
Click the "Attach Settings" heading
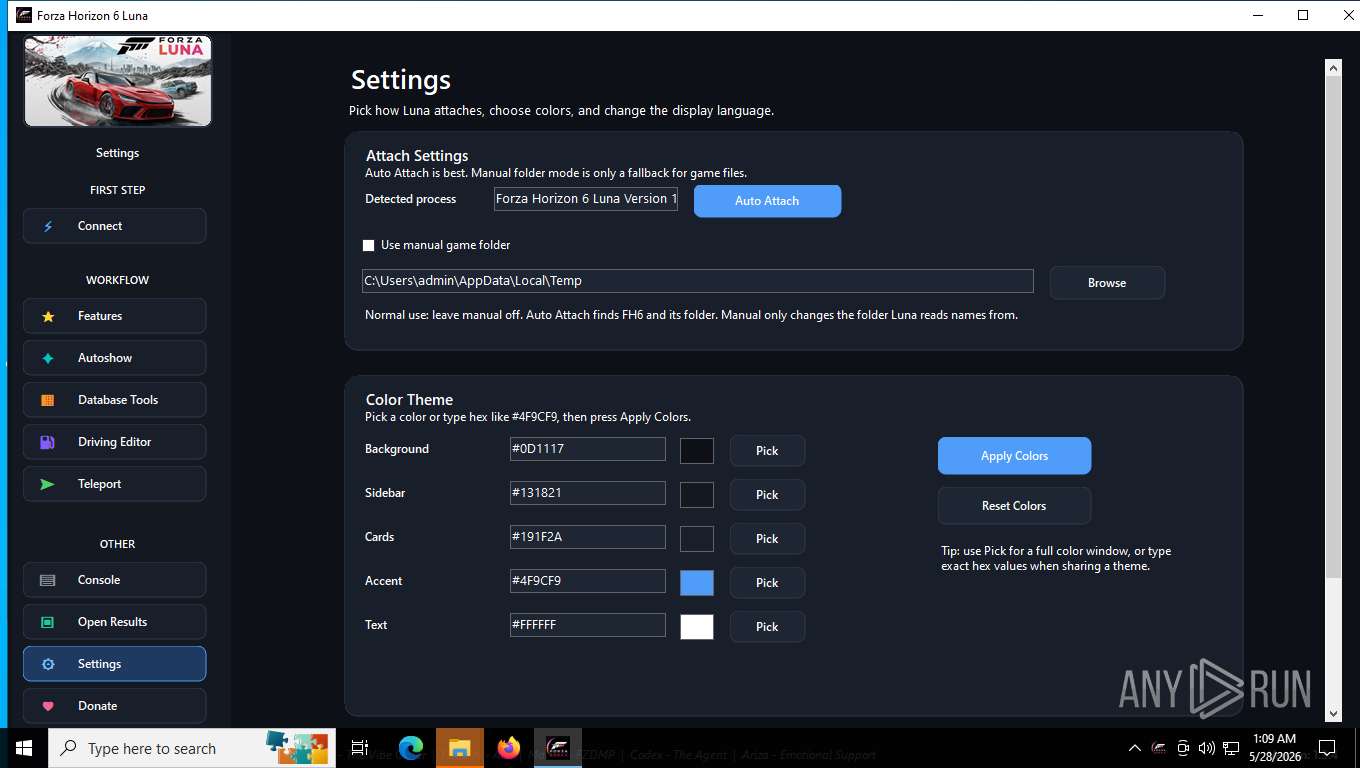pyautogui.click(x=417, y=156)
